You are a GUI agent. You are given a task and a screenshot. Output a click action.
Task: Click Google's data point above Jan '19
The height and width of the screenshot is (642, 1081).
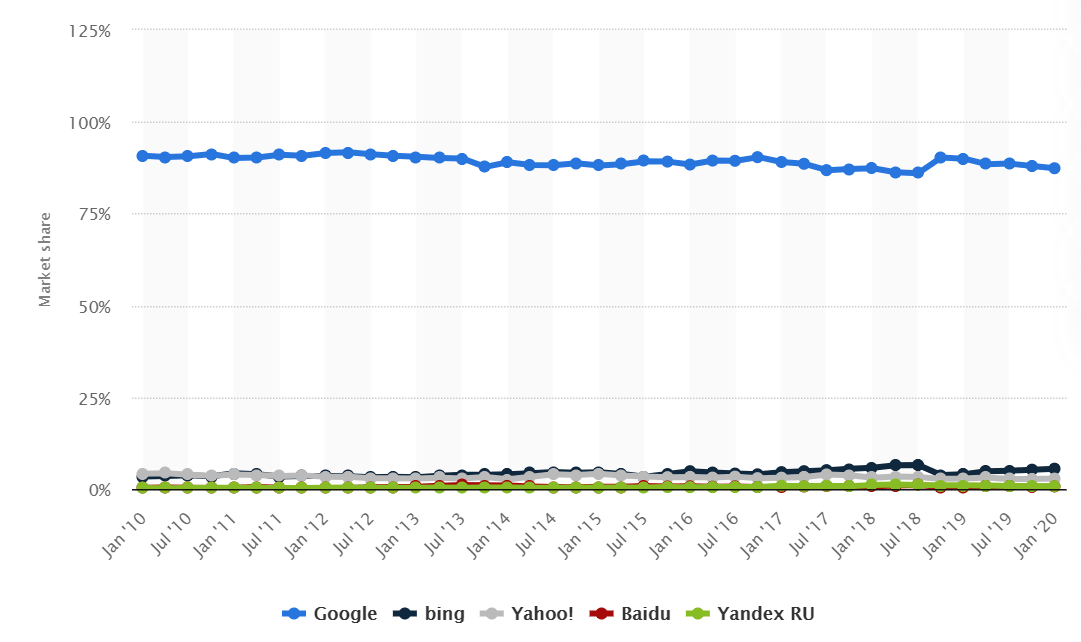click(963, 159)
